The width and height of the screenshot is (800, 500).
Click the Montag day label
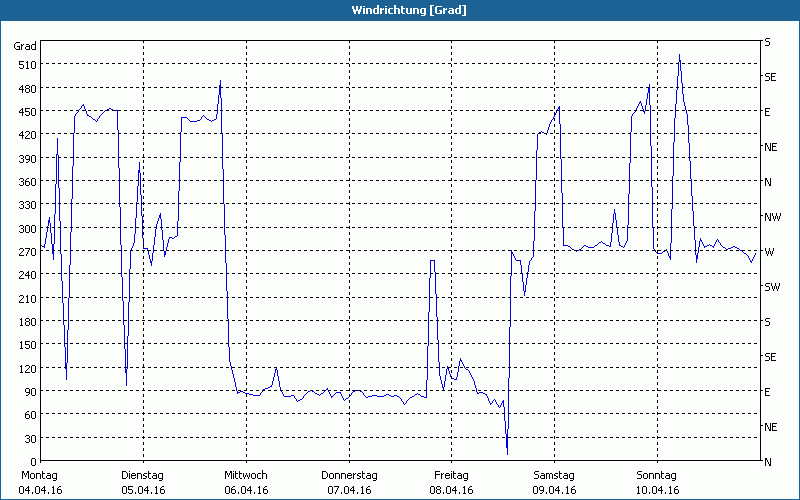click(x=39, y=475)
